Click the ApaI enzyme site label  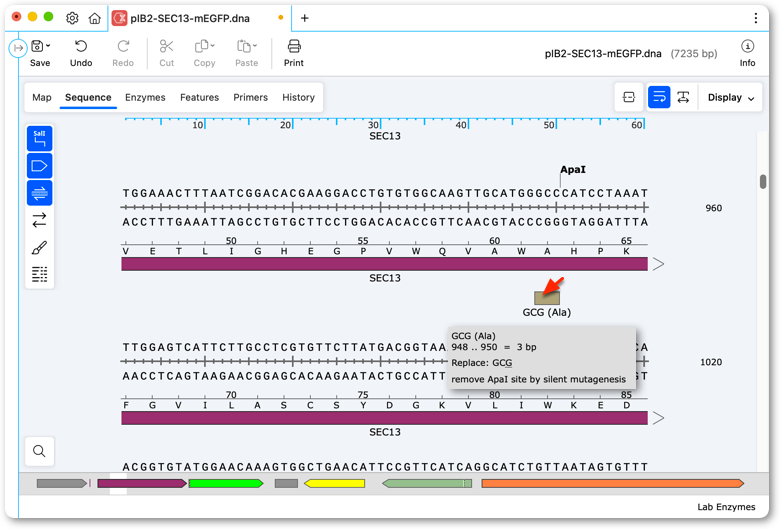click(x=573, y=170)
